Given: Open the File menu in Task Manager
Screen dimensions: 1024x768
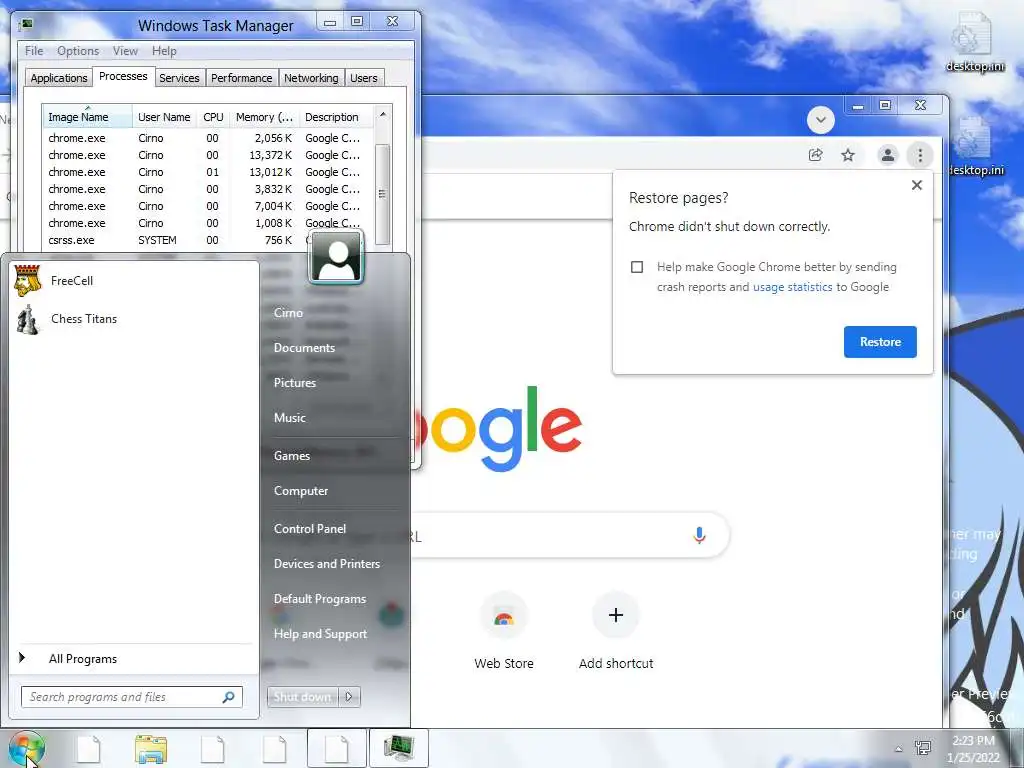Looking at the screenshot, I should 34,50.
